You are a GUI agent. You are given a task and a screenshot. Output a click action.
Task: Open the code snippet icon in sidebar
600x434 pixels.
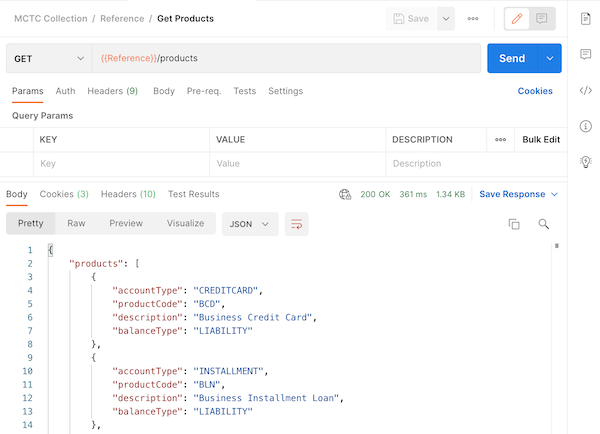click(586, 90)
